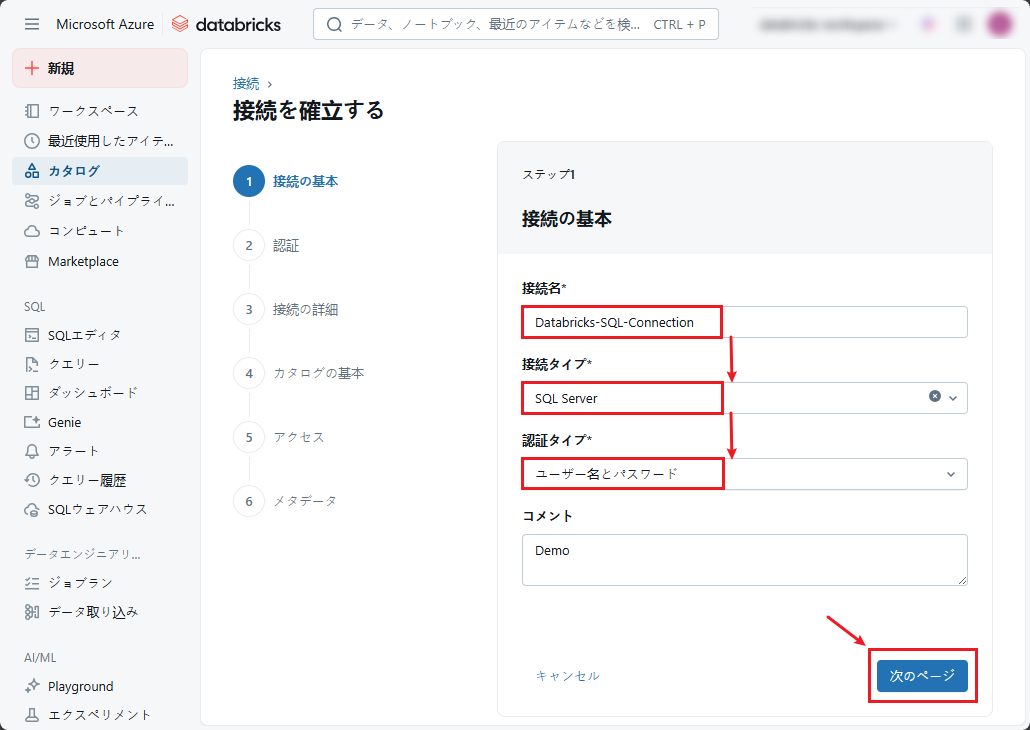The image size is (1030, 730).
Task: Click the Cancel link
Action: (567, 676)
